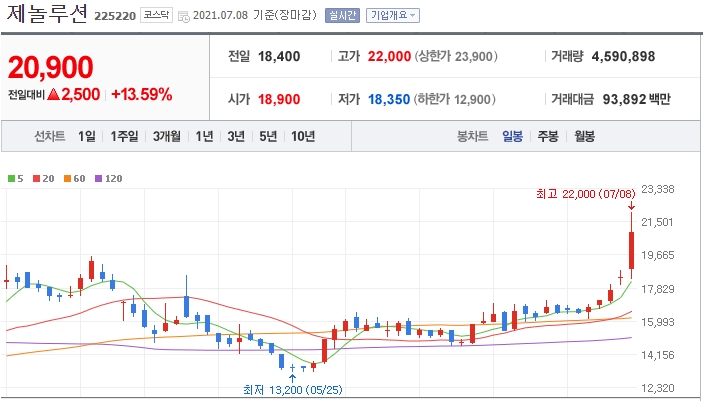Screen dimensions: 703x401
Task: Click the 19,665 price axis label
Action: tap(658, 255)
